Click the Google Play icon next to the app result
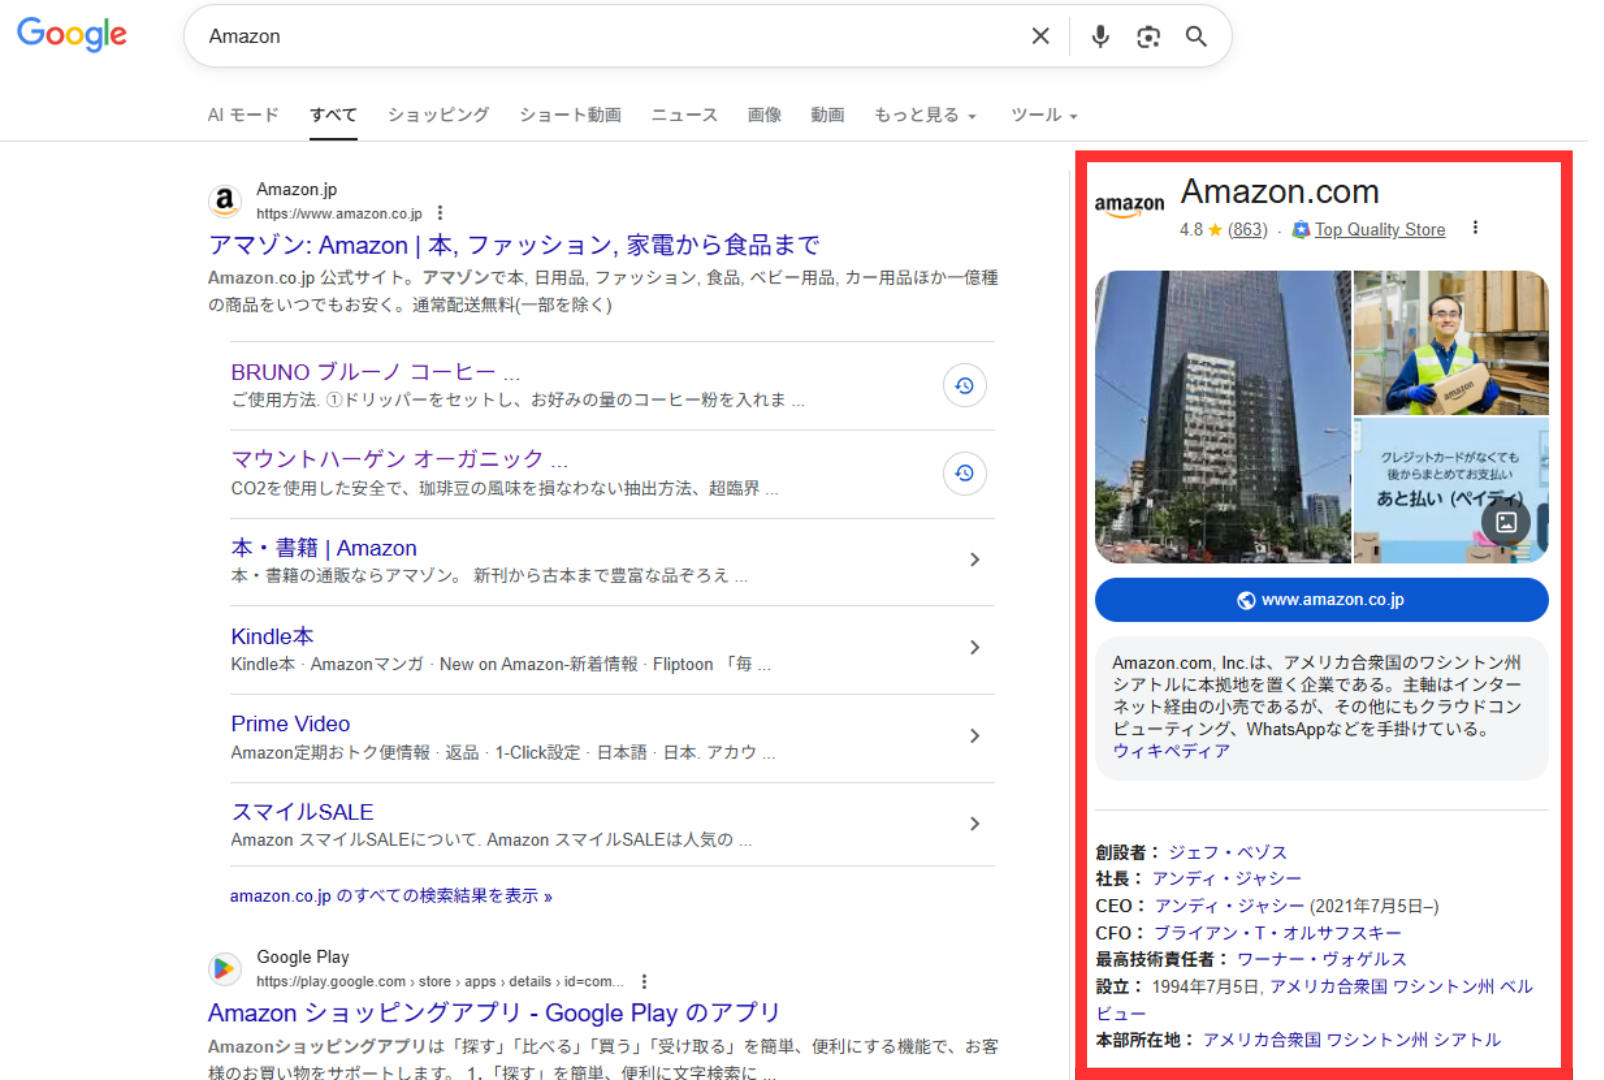Screen dimensions: 1604x1080 225,969
